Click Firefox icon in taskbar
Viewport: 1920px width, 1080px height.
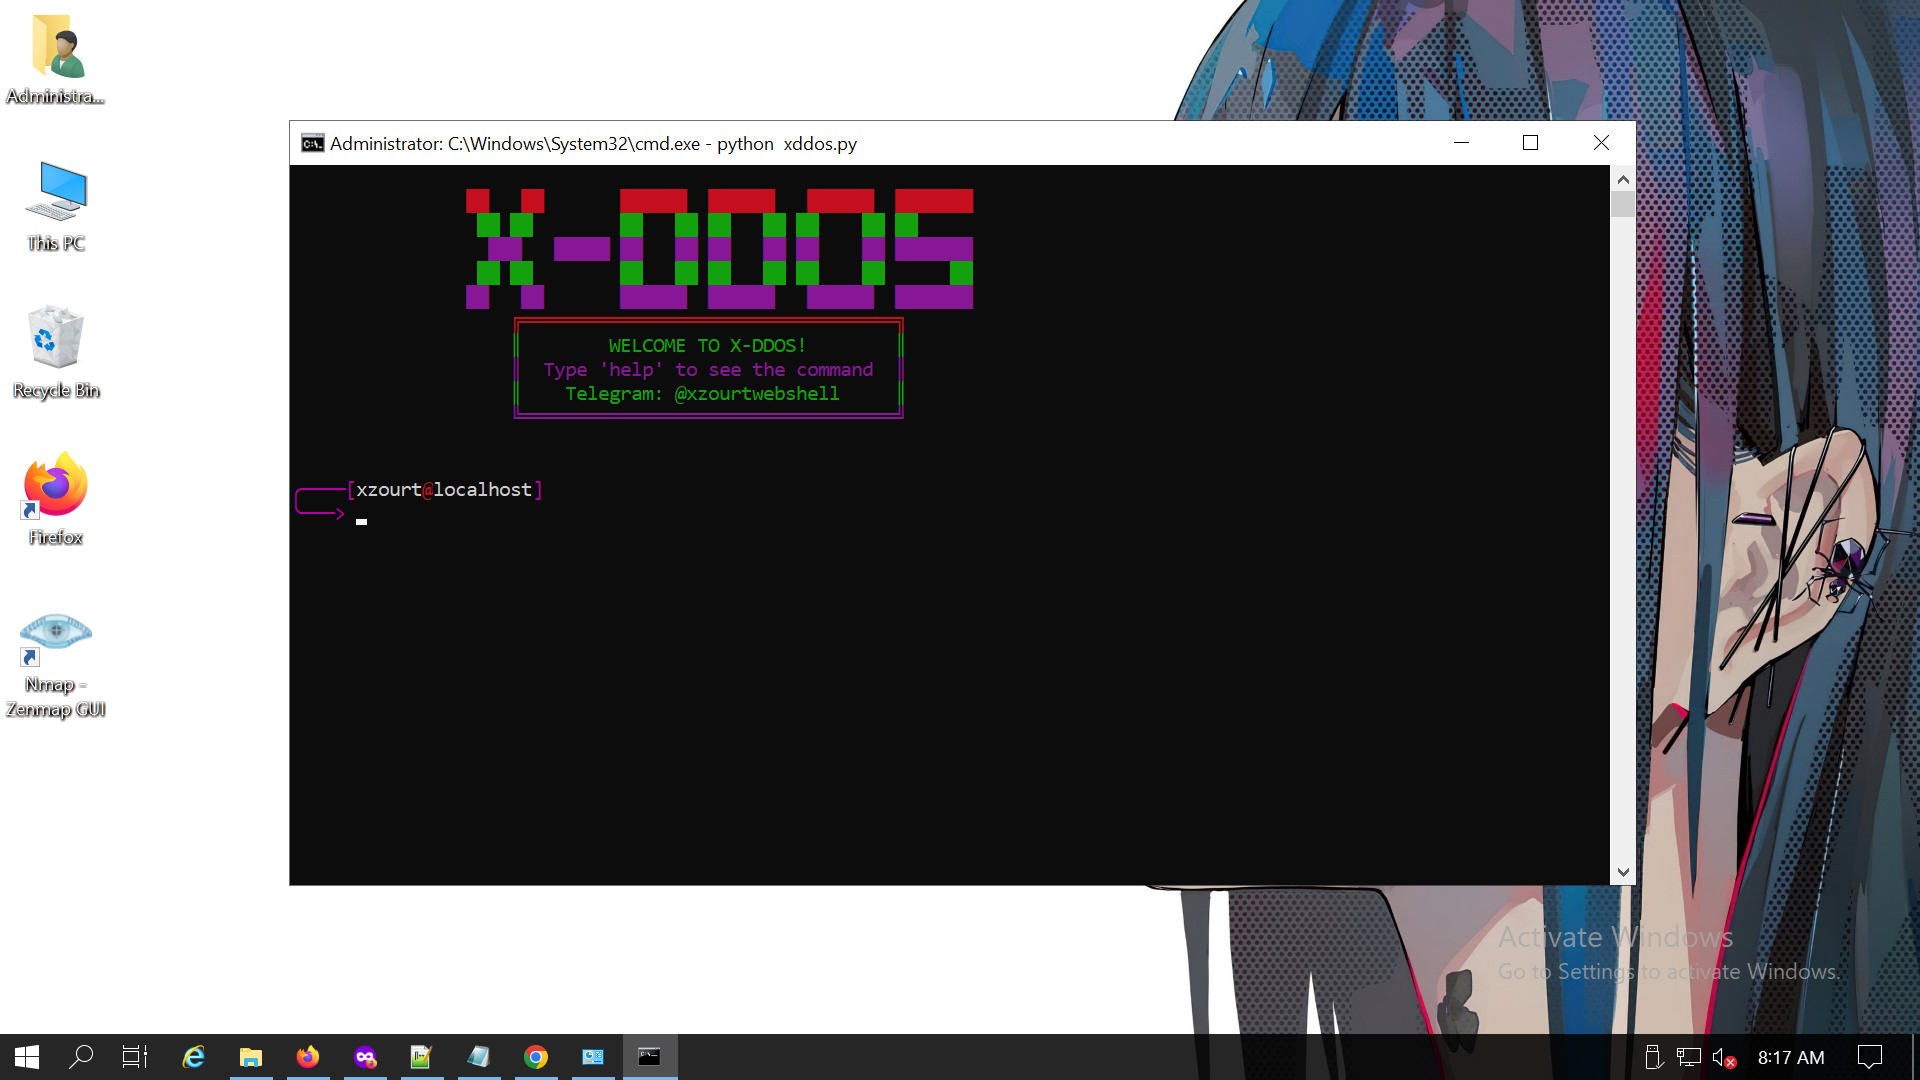pos(307,1057)
